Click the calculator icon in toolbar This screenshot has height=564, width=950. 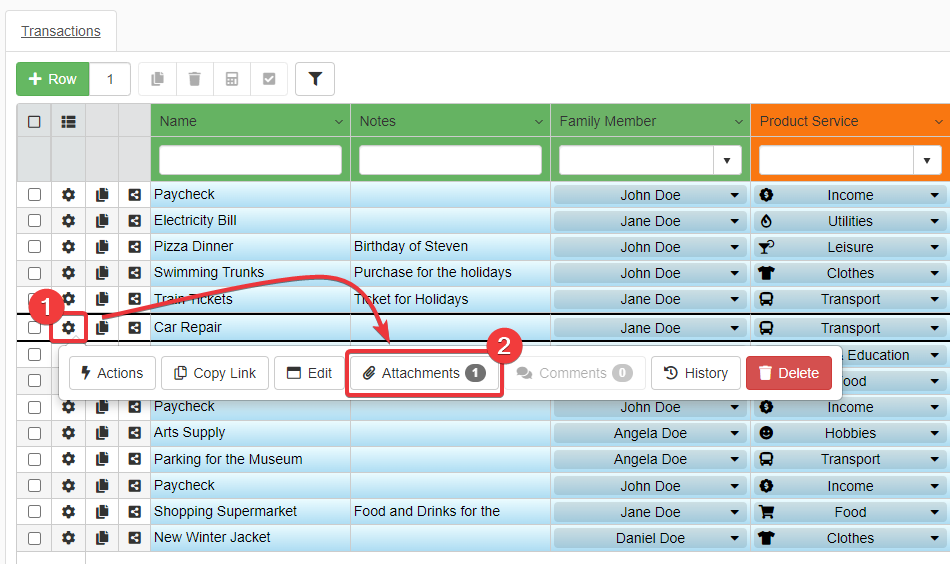pyautogui.click(x=232, y=79)
